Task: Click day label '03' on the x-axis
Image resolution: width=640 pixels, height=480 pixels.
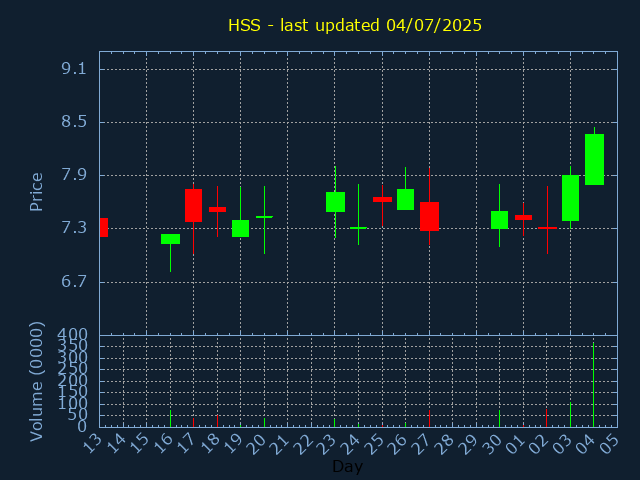Action: 563,444
